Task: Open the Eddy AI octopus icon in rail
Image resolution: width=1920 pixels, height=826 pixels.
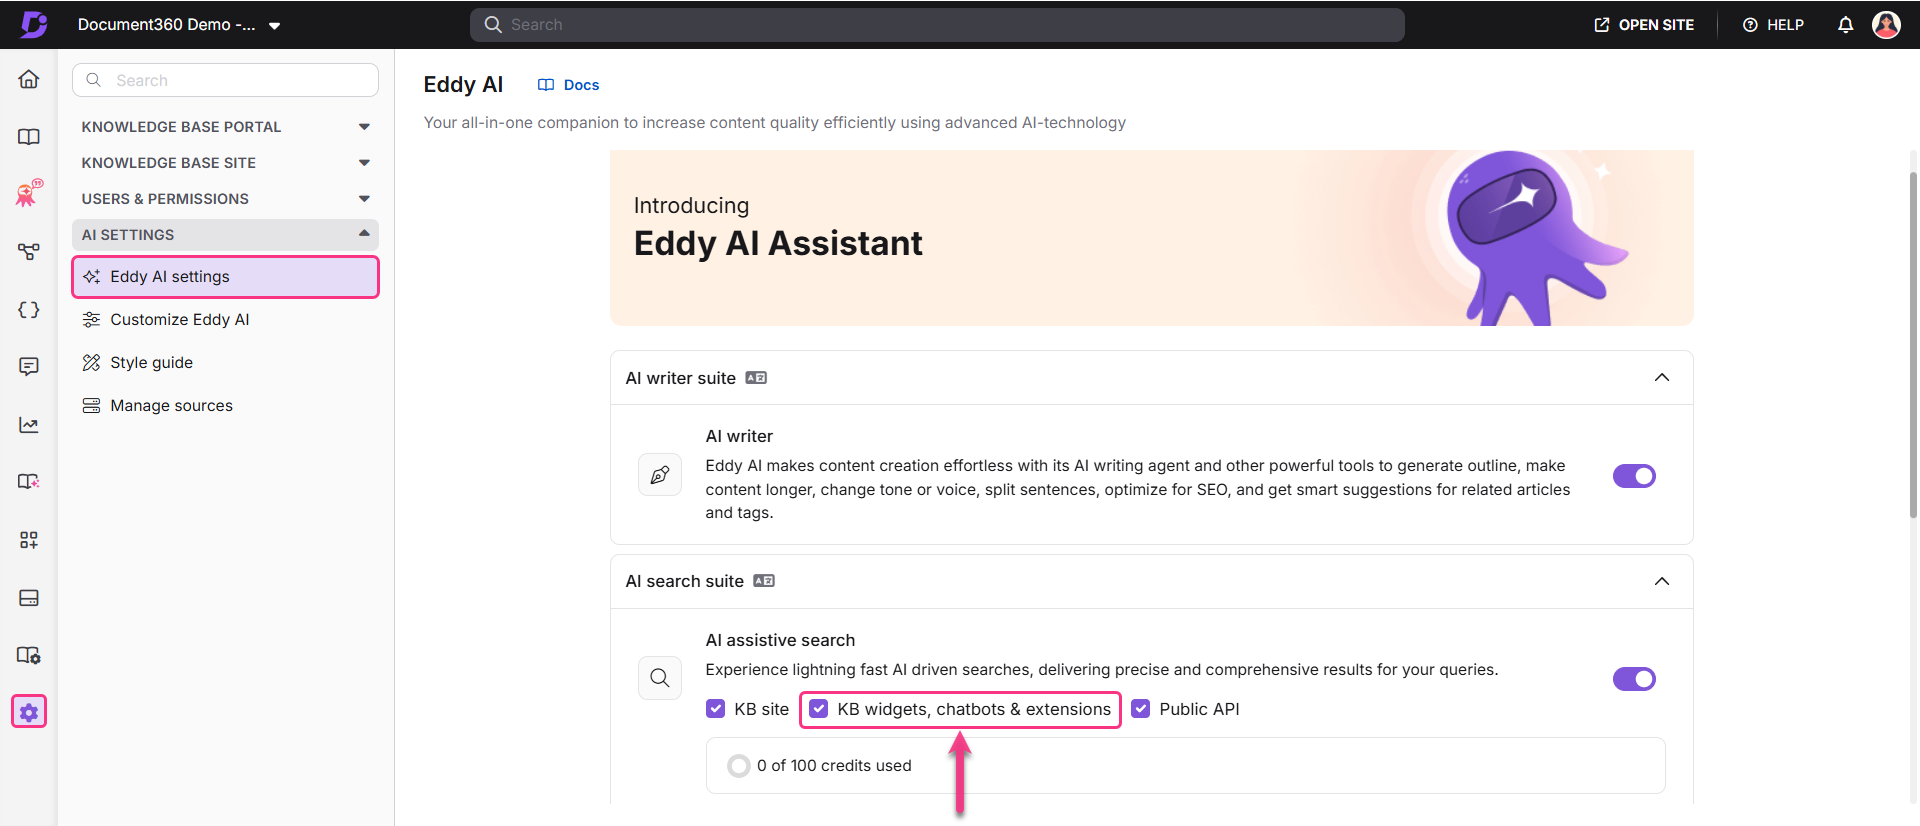Action: coord(29,193)
